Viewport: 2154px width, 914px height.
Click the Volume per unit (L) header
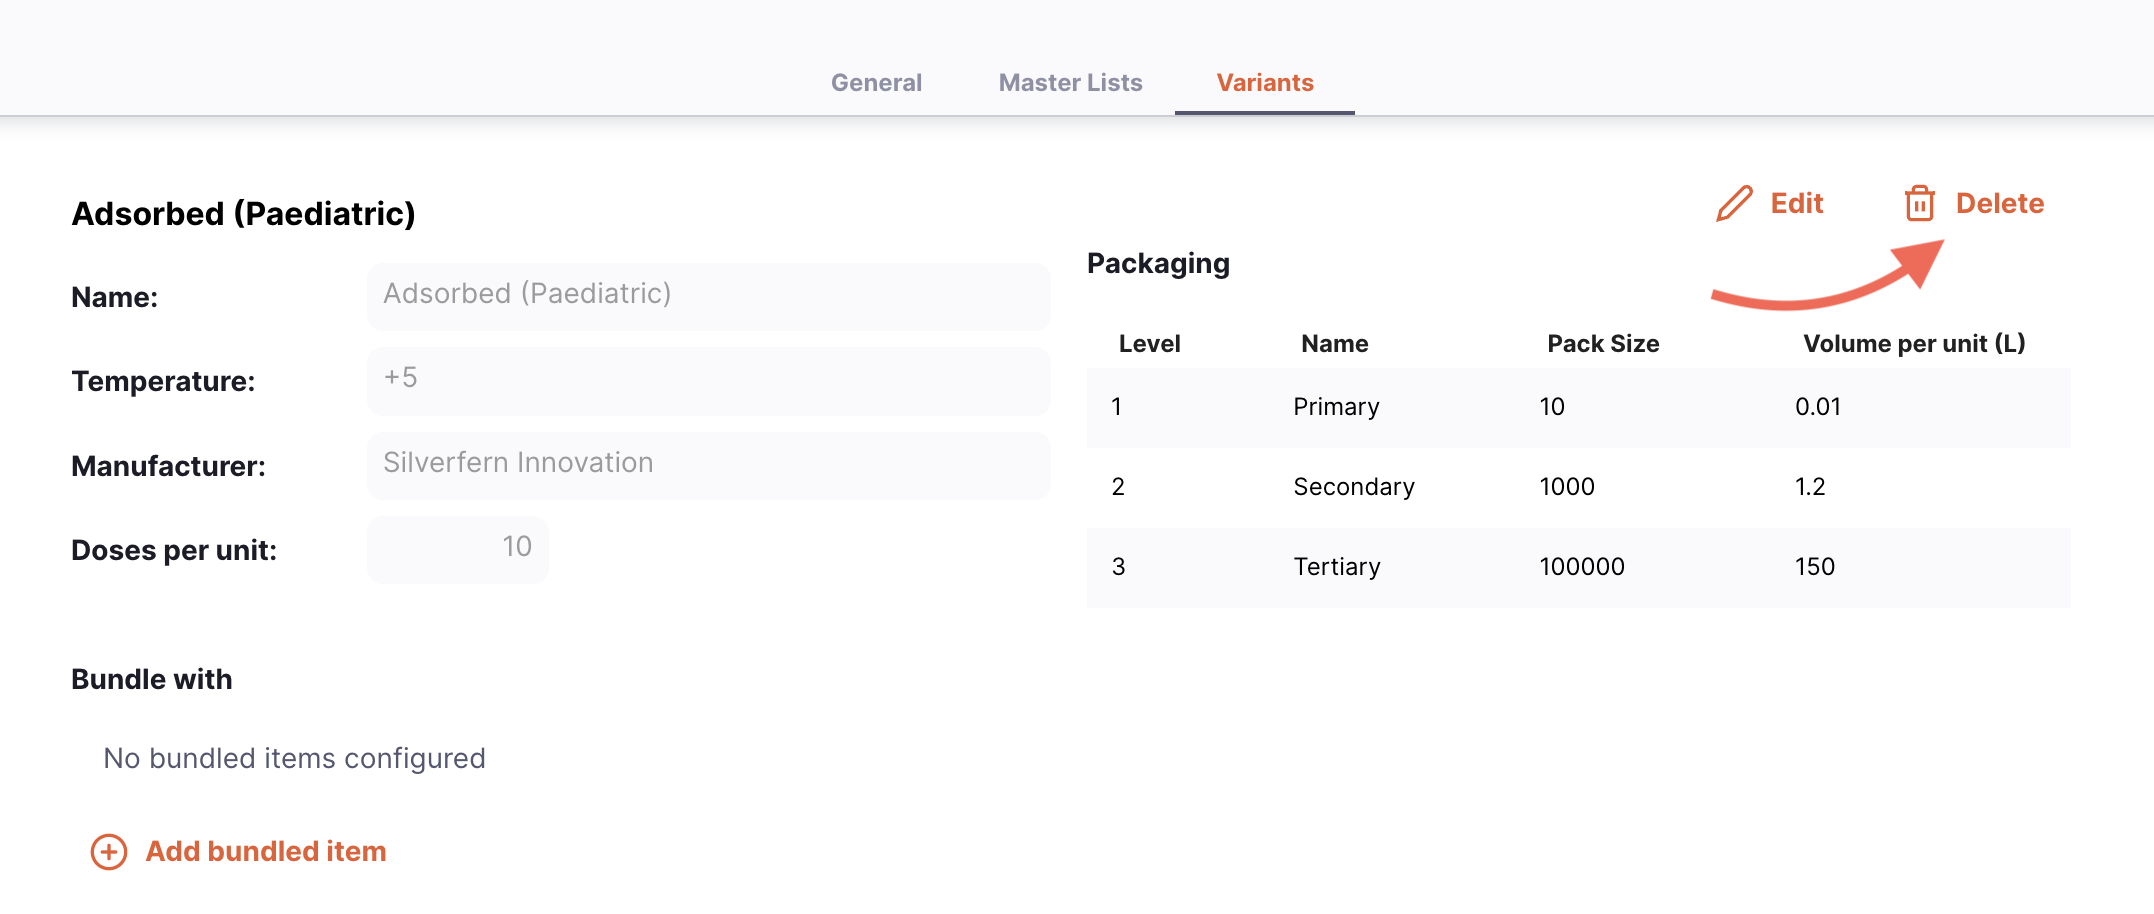pyautogui.click(x=1914, y=344)
